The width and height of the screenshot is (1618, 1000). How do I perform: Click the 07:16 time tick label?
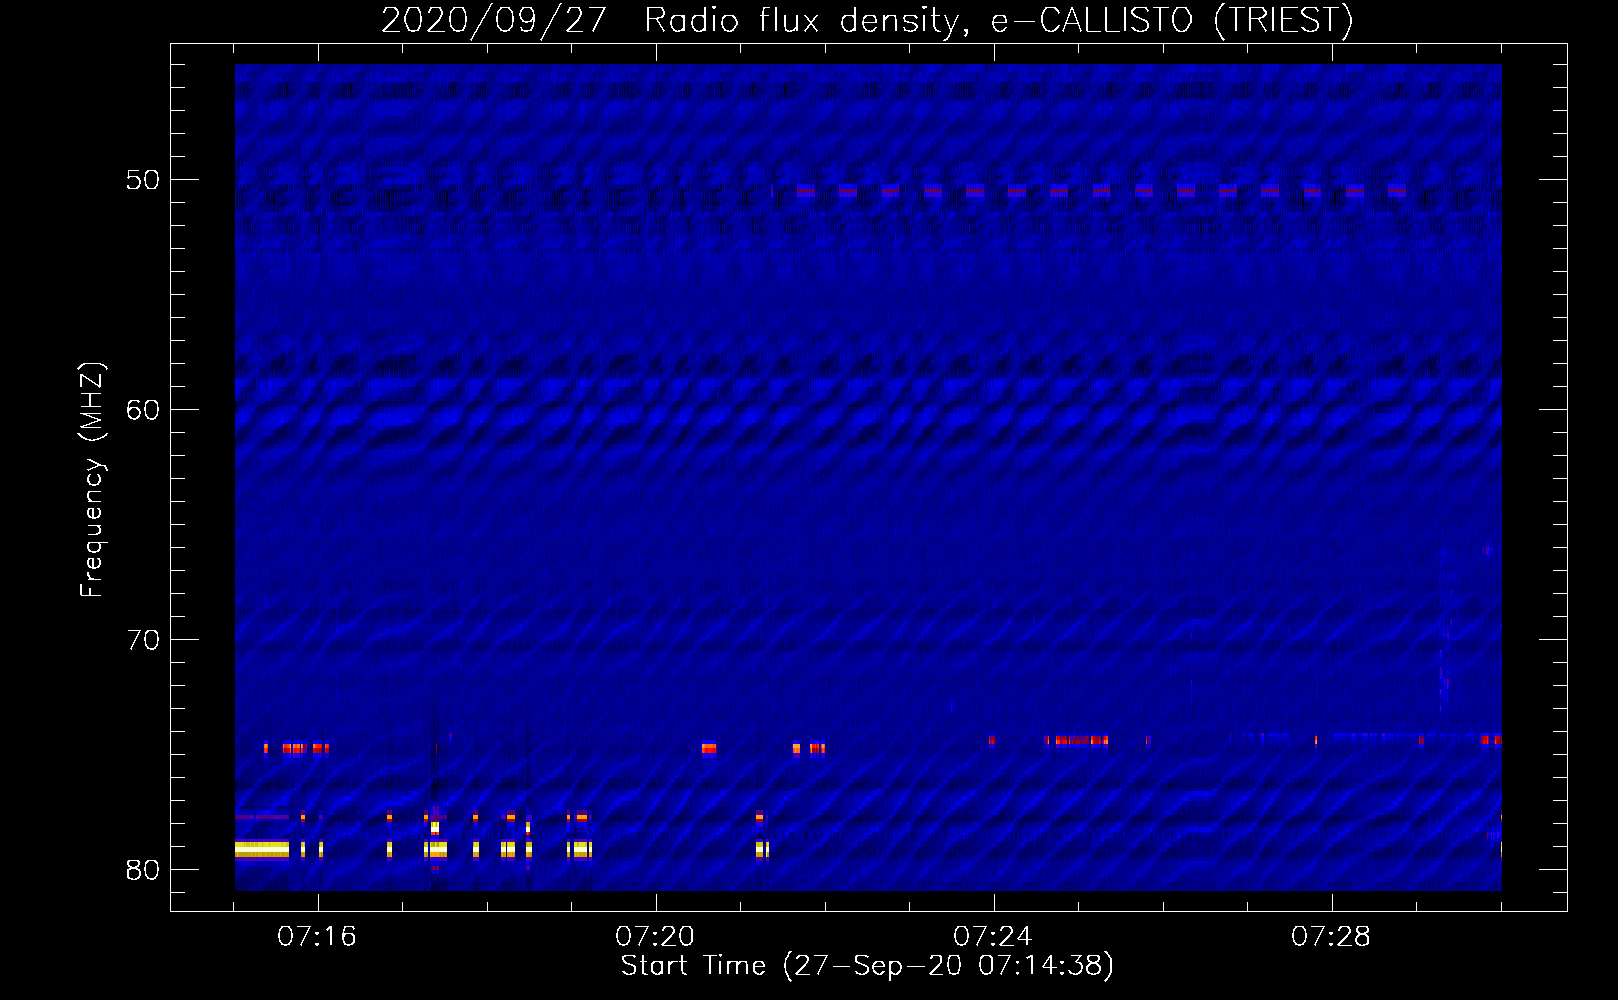317,937
